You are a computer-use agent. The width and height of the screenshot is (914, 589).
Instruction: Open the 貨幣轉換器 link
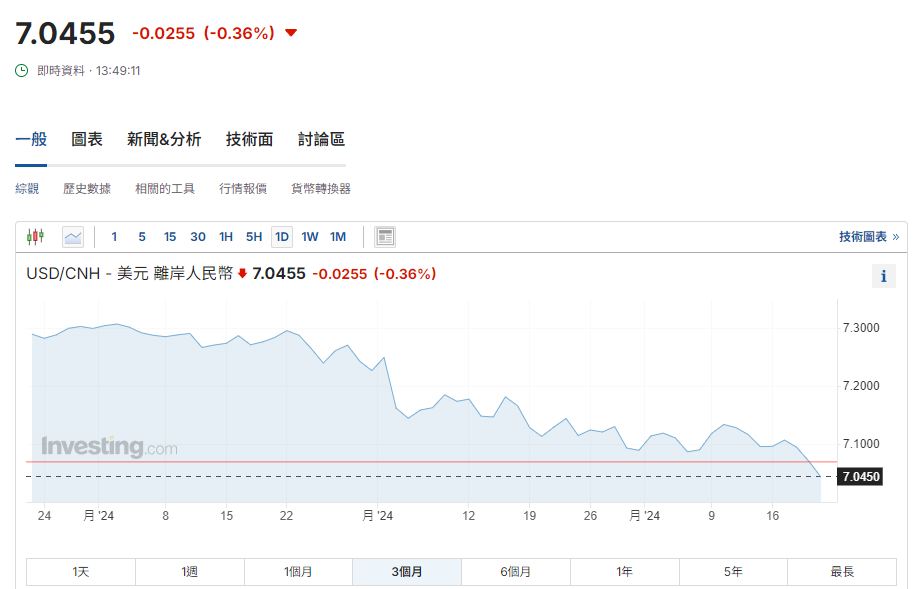[321, 189]
